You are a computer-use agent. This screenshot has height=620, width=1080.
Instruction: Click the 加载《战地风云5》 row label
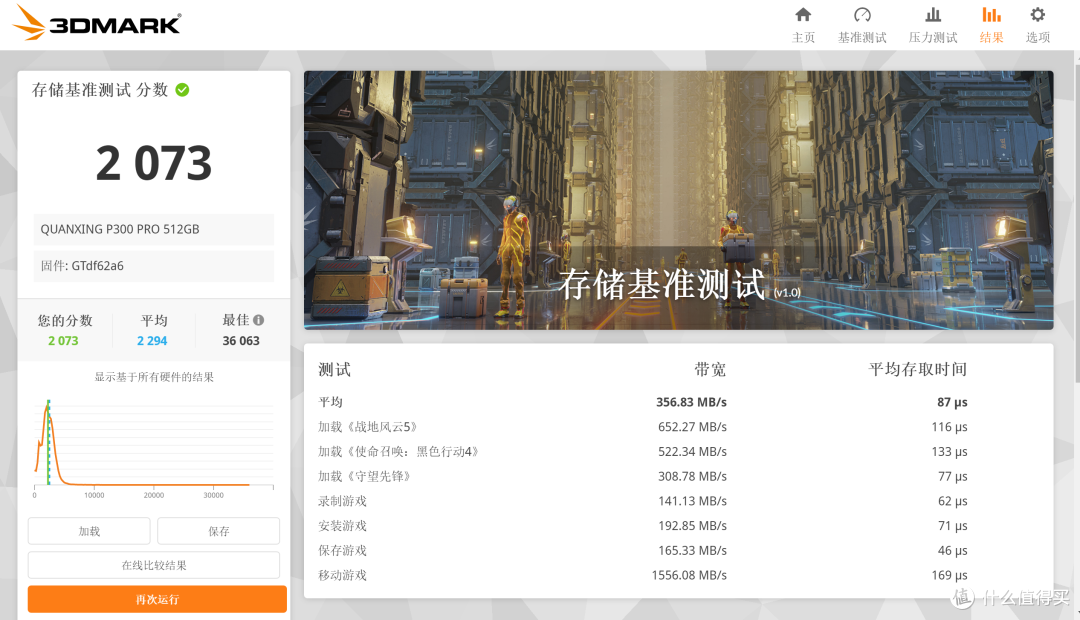click(368, 426)
